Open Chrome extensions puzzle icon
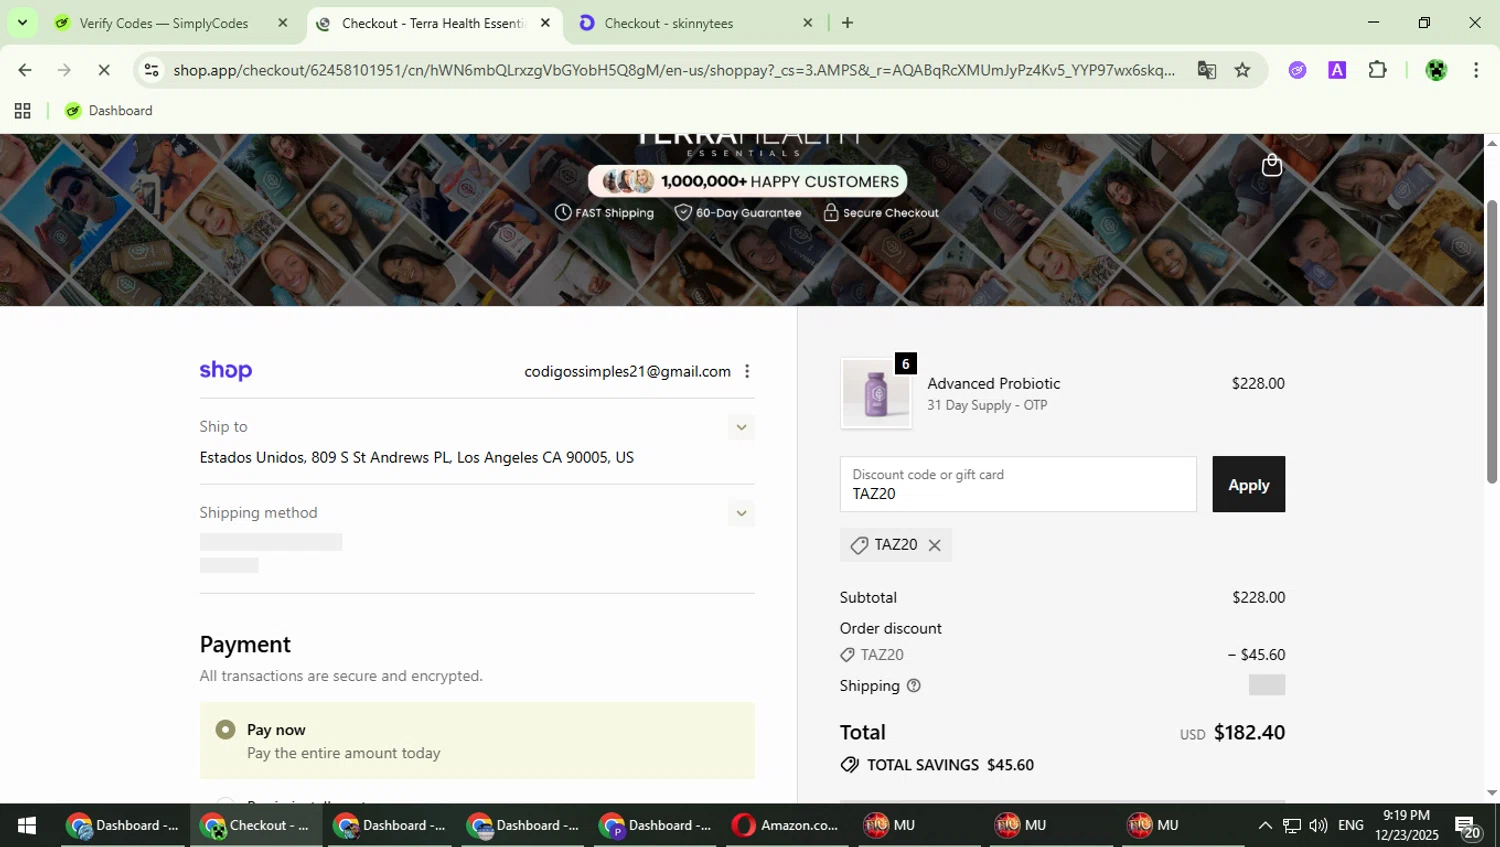The image size is (1500, 847). 1377,70
